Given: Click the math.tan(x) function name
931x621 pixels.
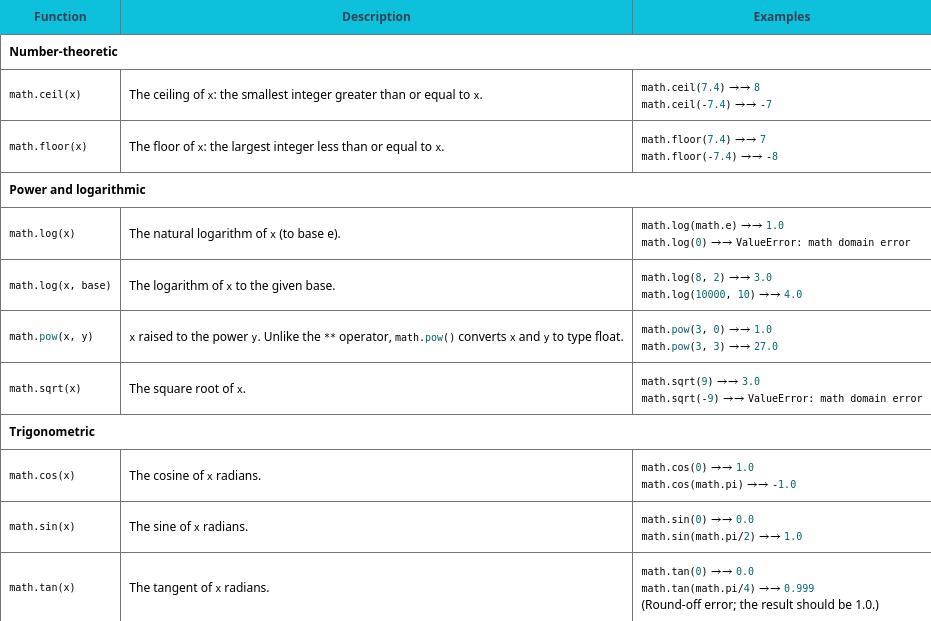Looking at the screenshot, I should 42,588.
